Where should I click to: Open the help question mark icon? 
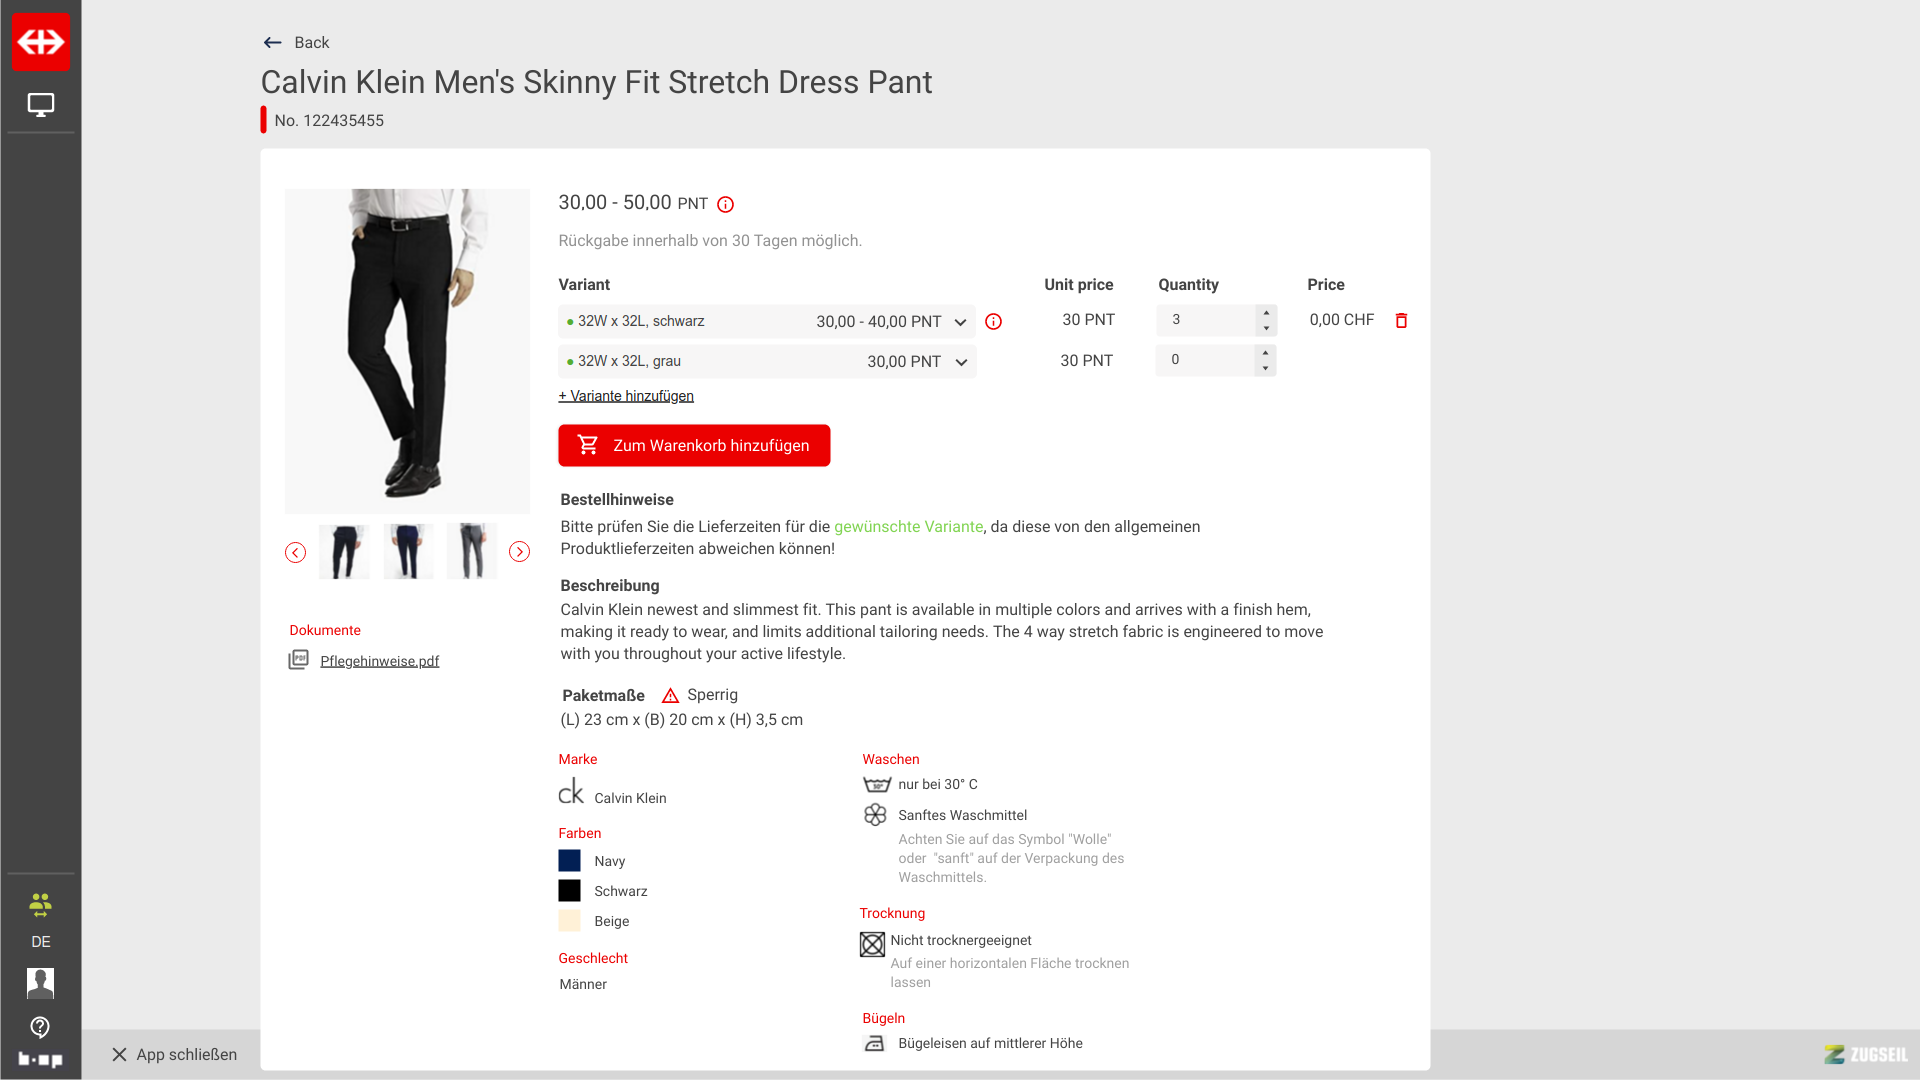click(x=40, y=1027)
